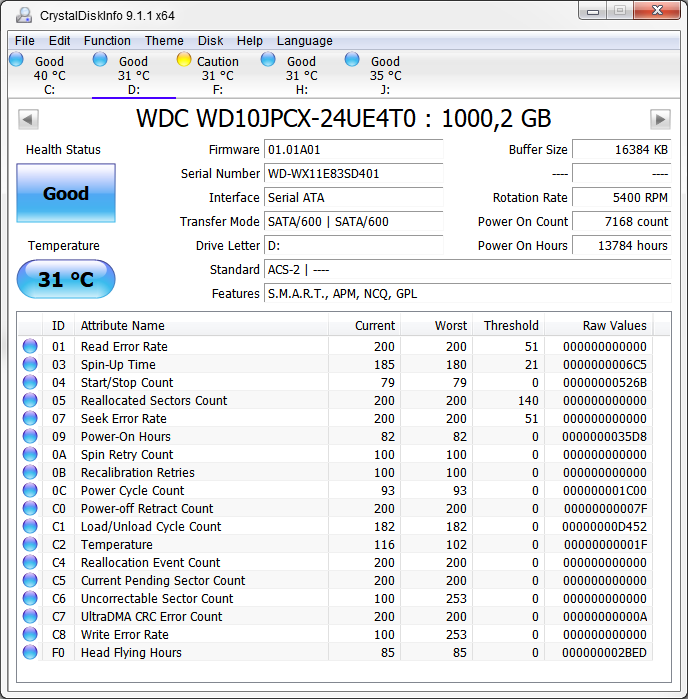Open the Theme menu

(x=164, y=41)
